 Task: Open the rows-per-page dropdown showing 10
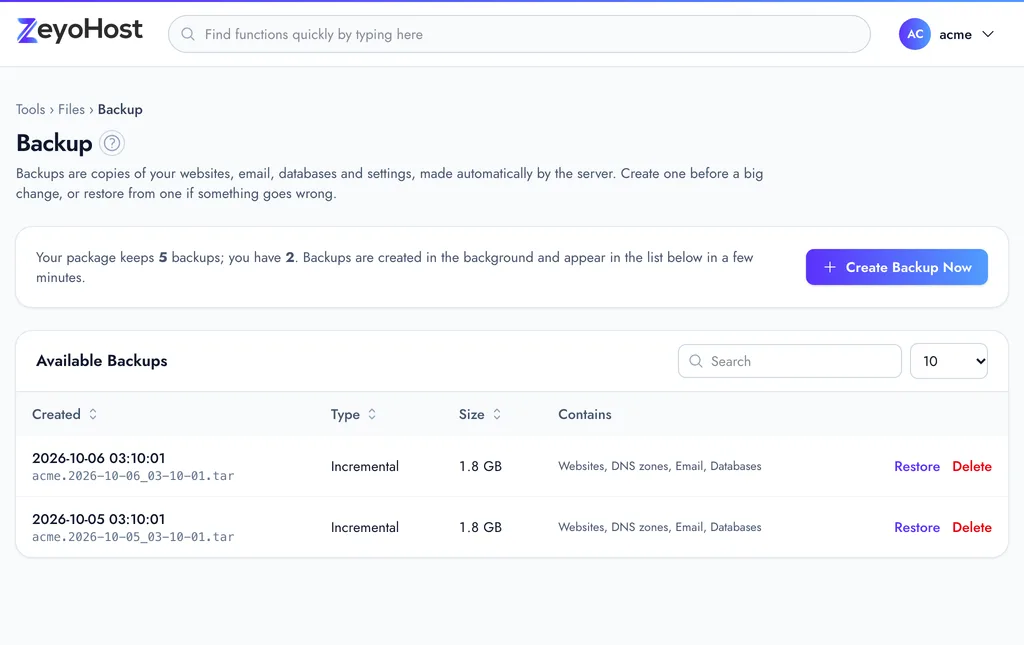tap(948, 361)
